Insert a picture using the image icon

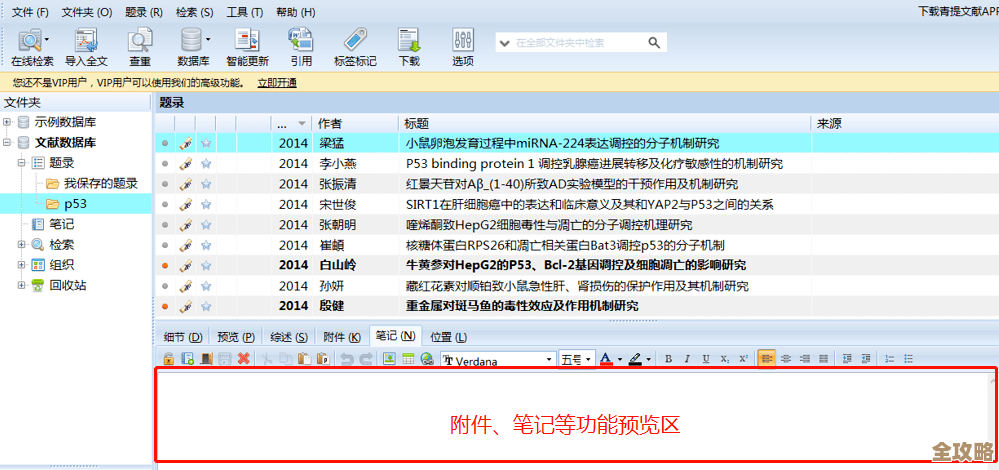point(389,359)
